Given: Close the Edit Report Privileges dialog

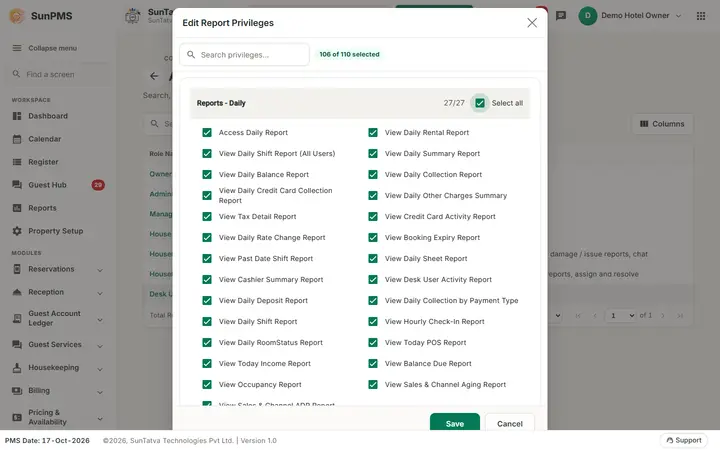Looking at the screenshot, I should (x=532, y=22).
